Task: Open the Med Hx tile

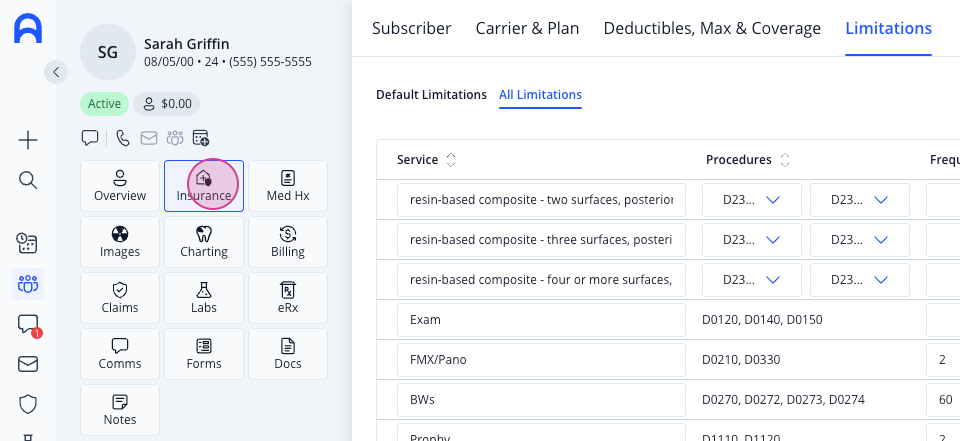Action: coord(288,186)
